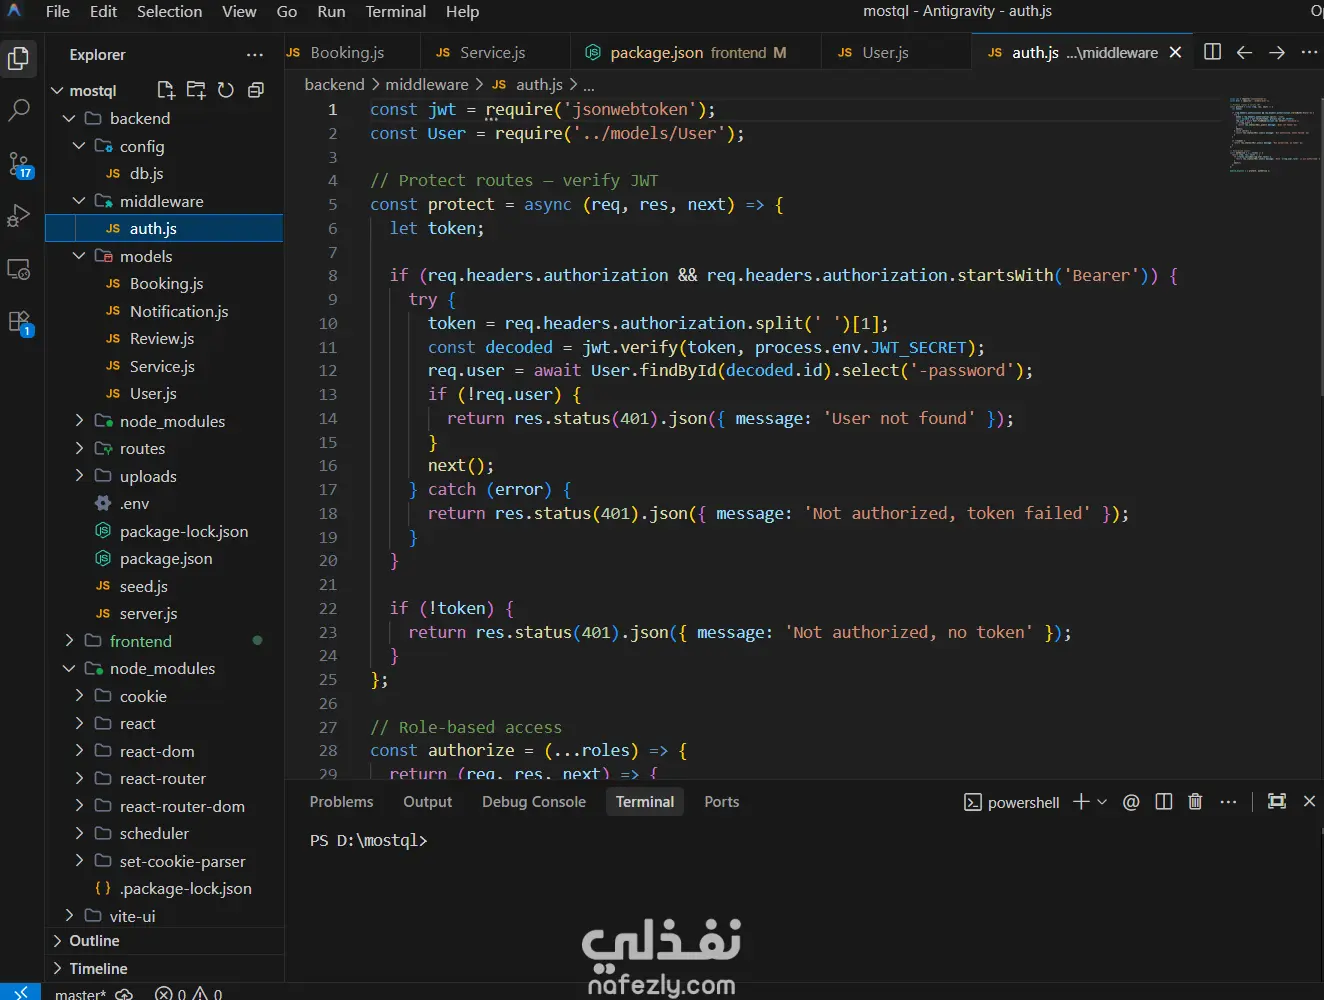Image resolution: width=1324 pixels, height=1000 pixels.
Task: Add a new terminal with plus icon
Action: click(x=1081, y=802)
